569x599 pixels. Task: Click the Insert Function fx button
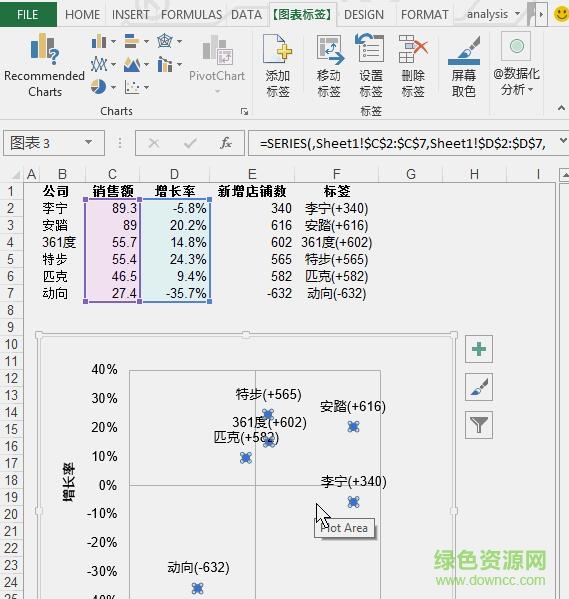point(225,143)
